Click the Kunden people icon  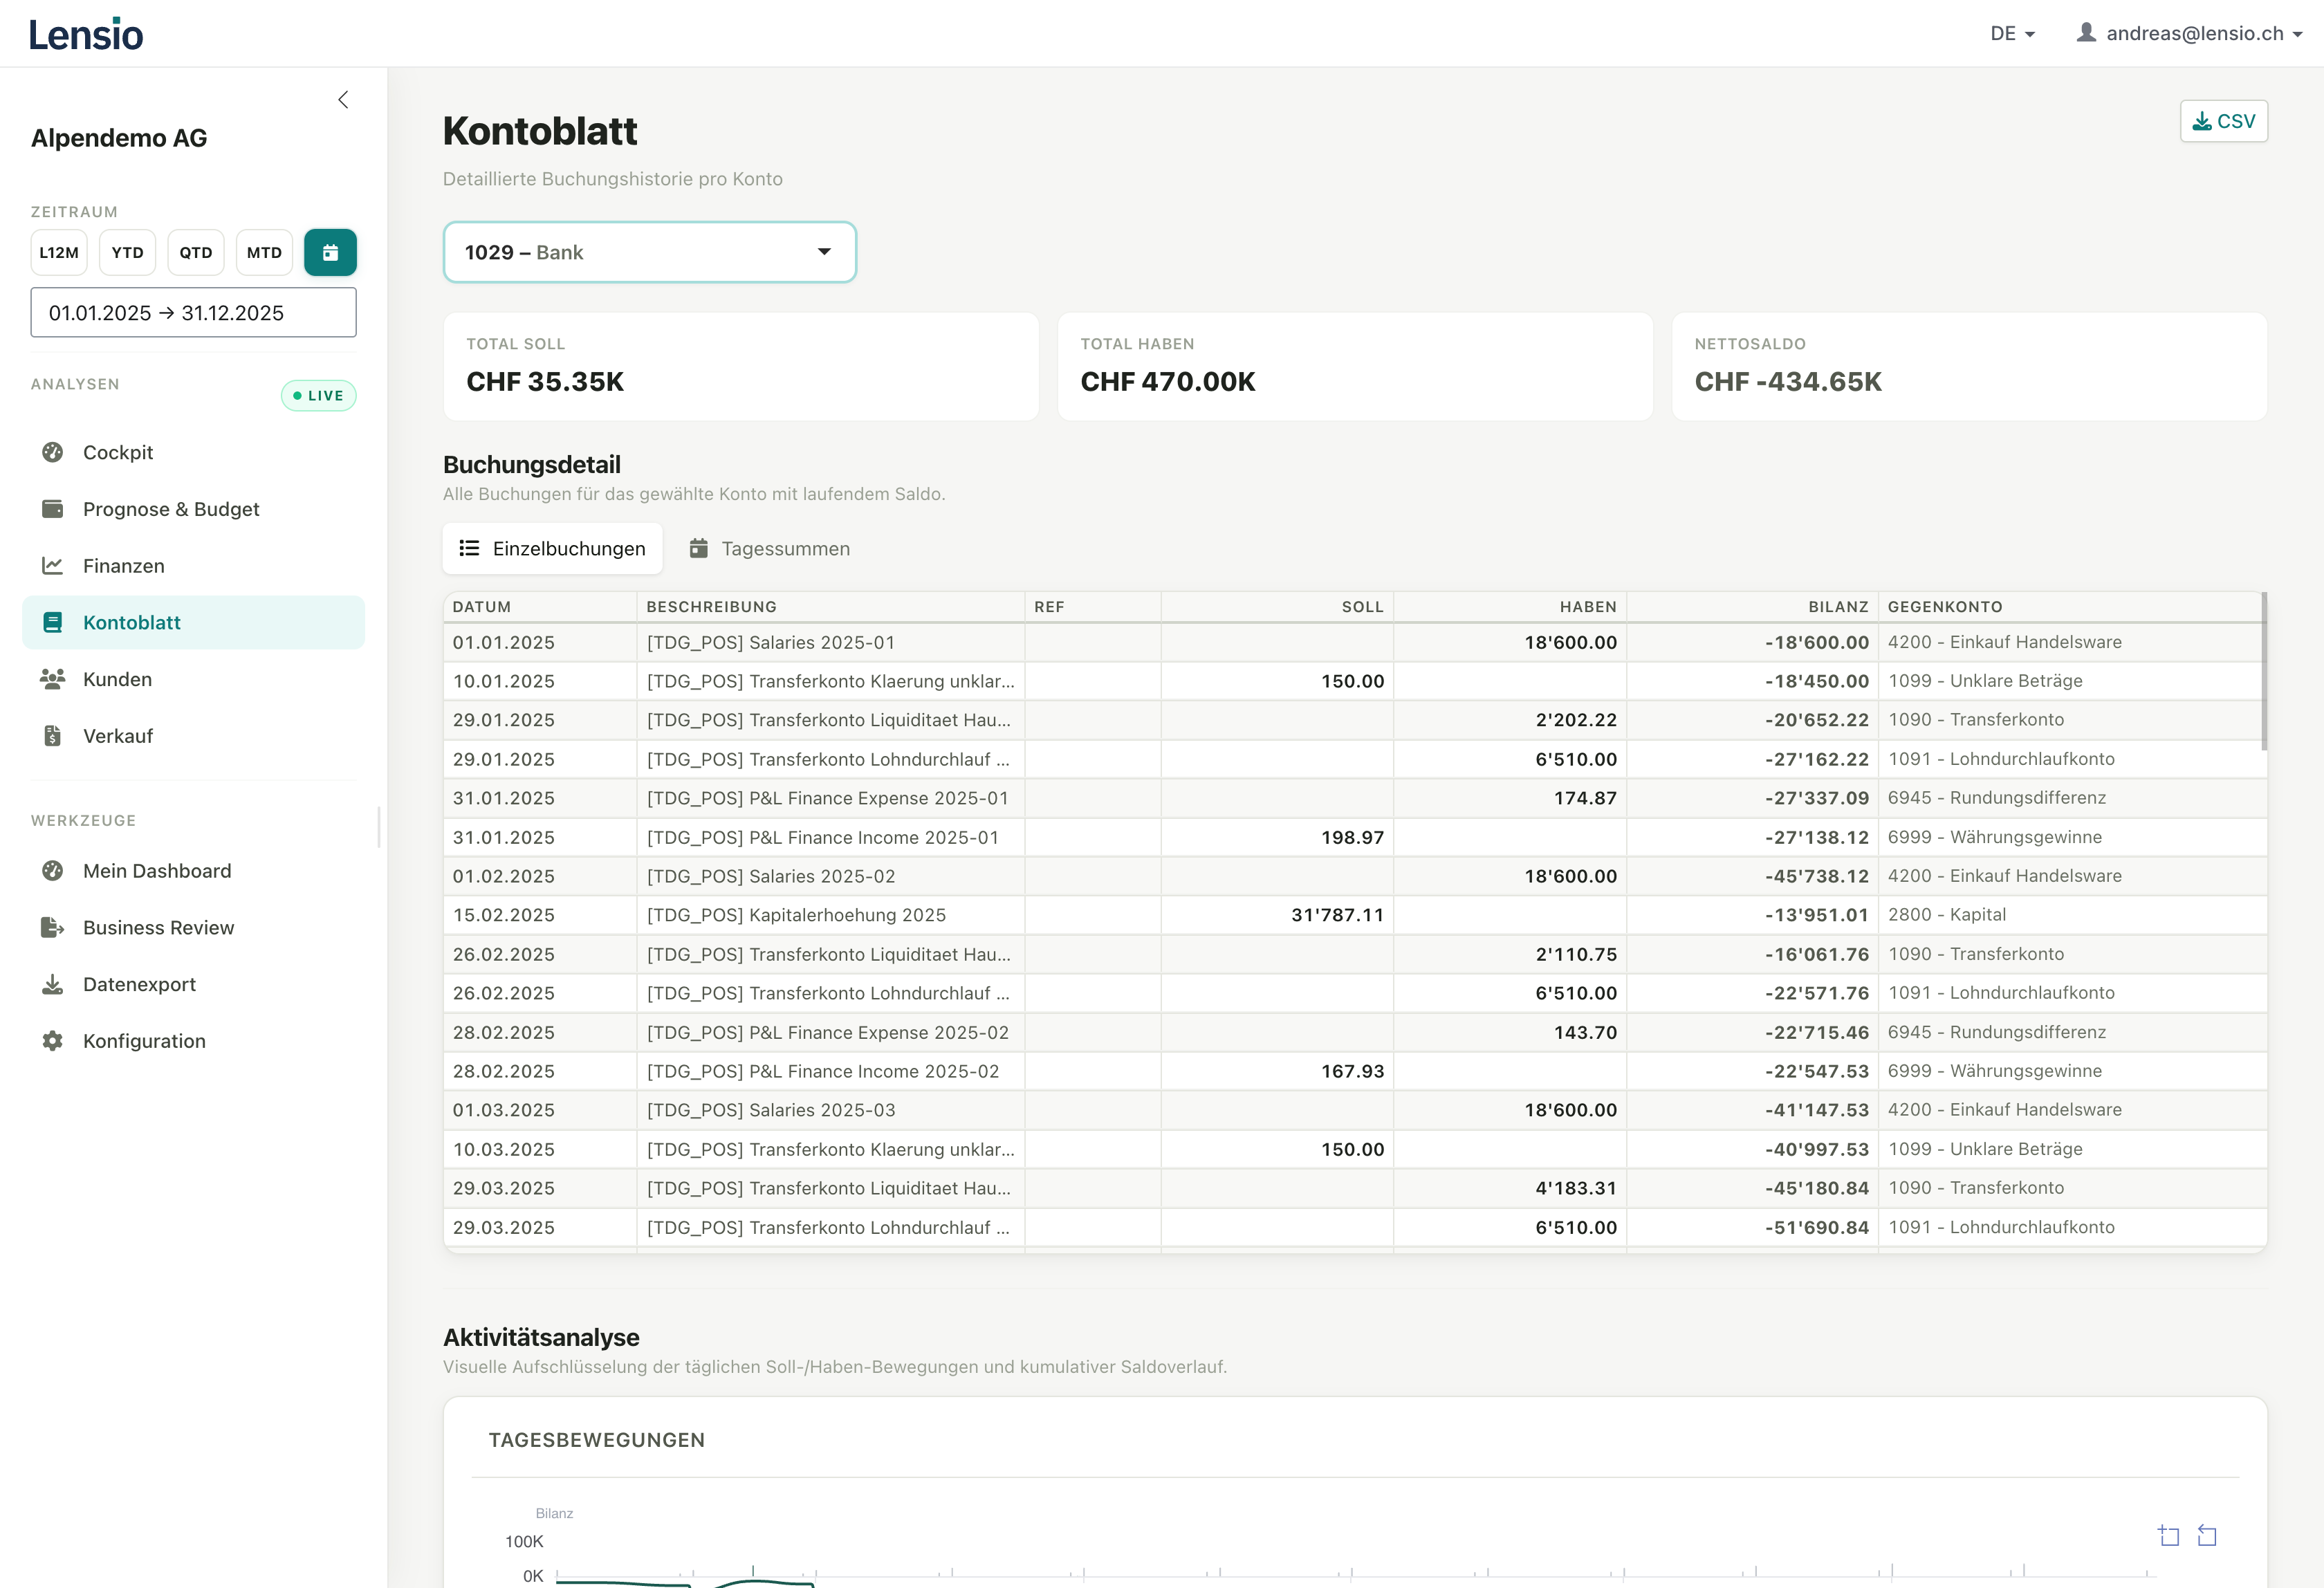click(53, 679)
